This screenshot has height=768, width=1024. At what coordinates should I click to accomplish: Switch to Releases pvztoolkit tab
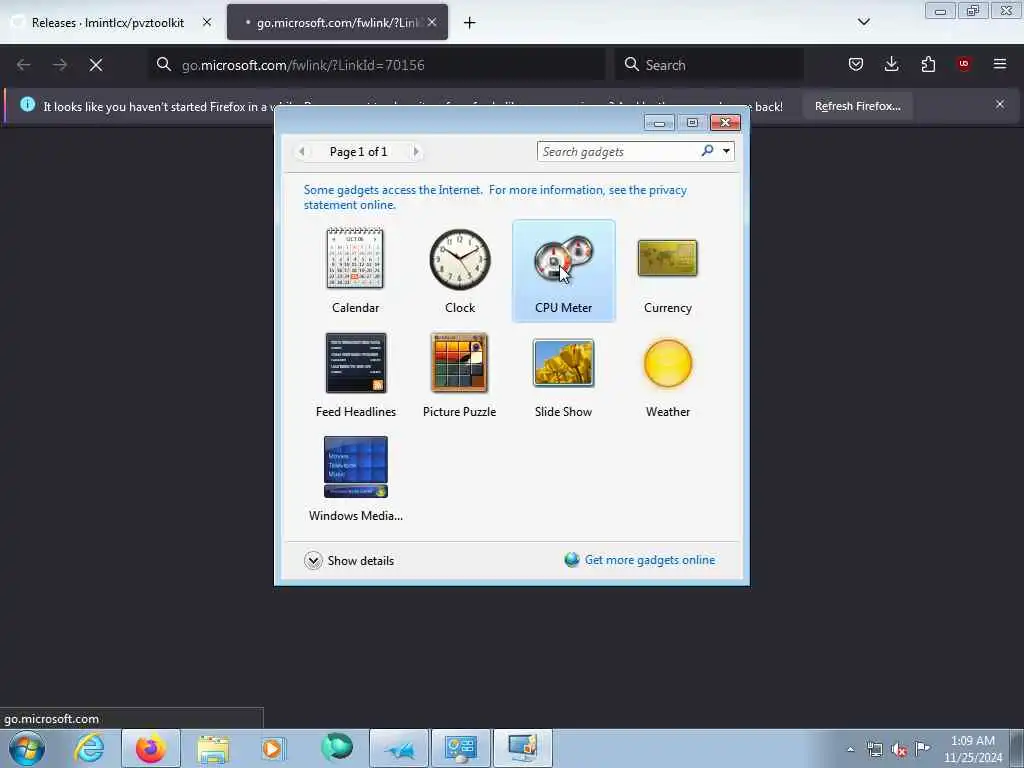click(x=108, y=22)
